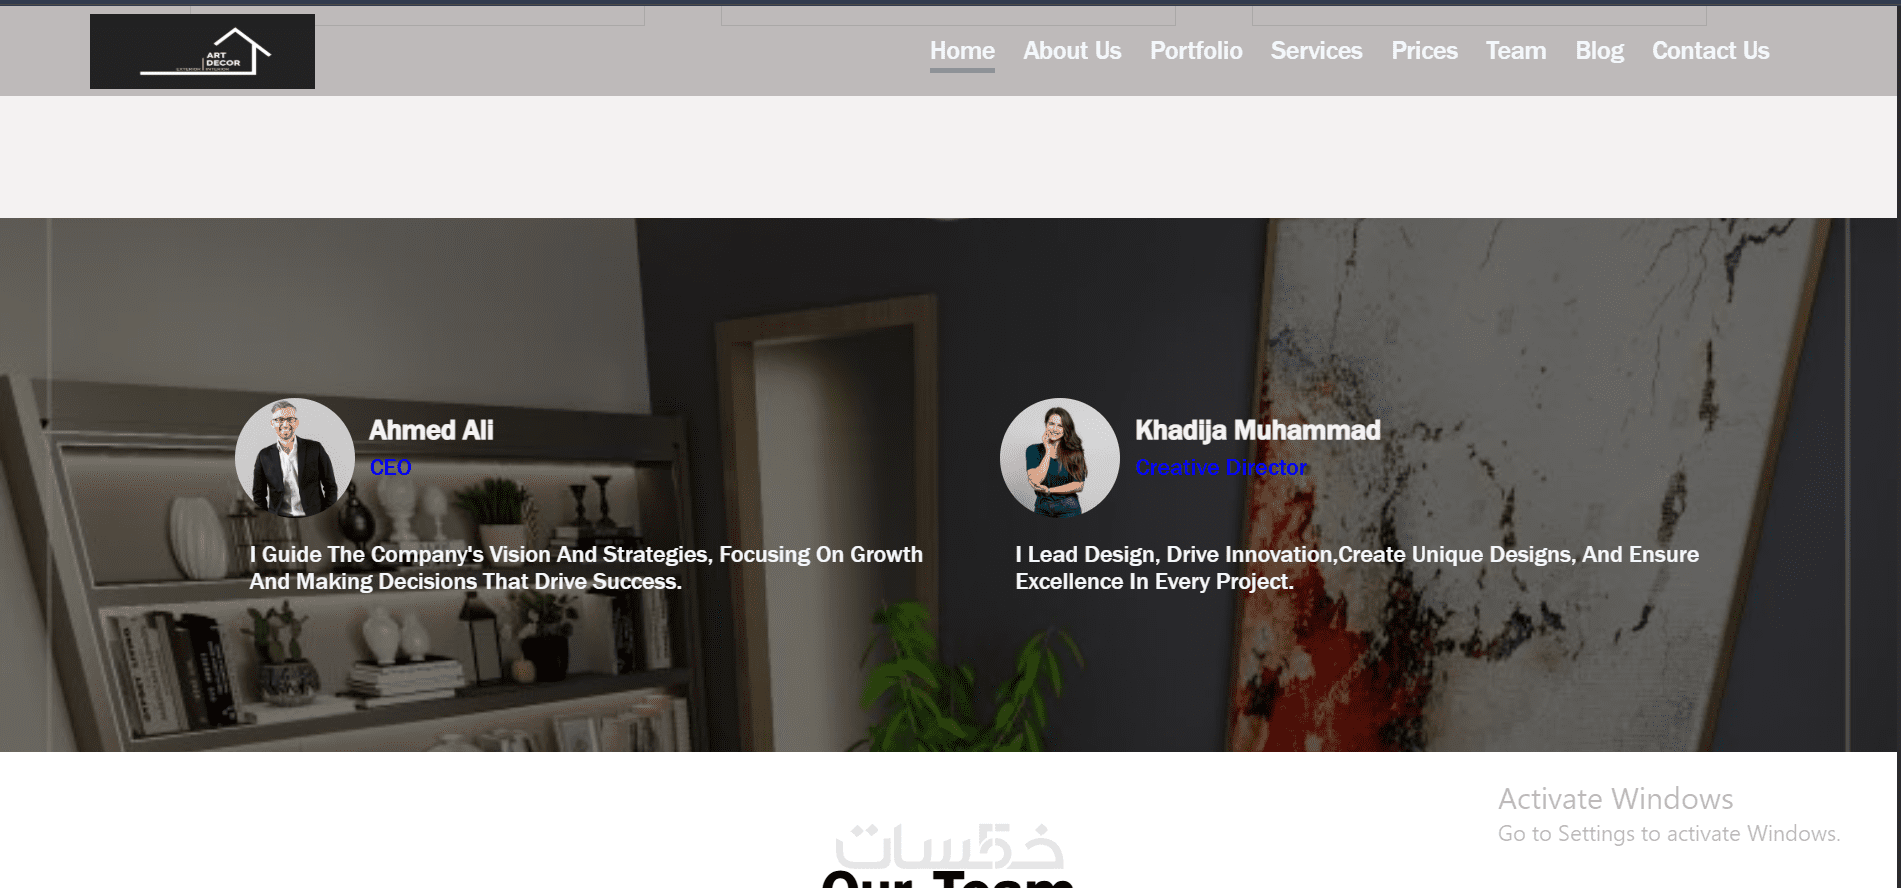Go to the About Us page
The image size is (1901, 888).
[1072, 51]
